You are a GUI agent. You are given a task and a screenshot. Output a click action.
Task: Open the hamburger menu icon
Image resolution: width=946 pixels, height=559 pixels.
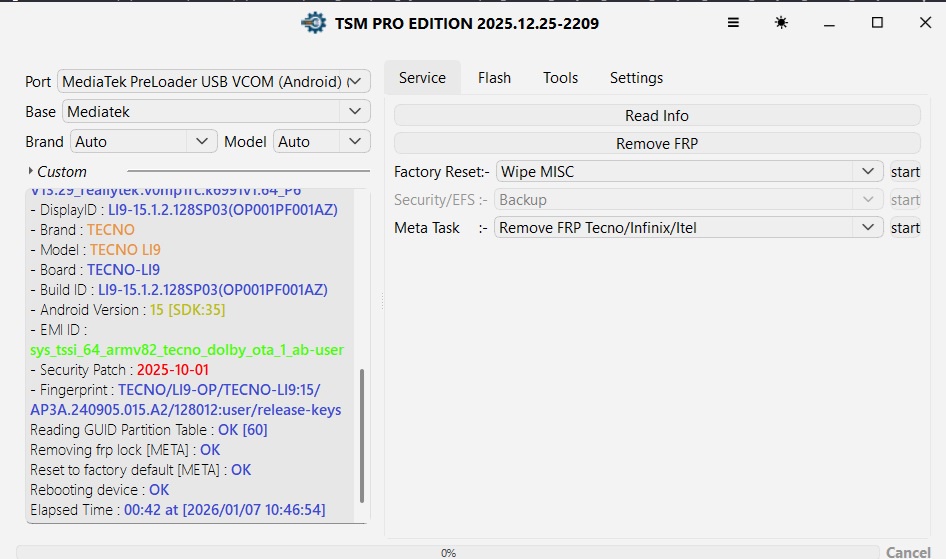733,23
